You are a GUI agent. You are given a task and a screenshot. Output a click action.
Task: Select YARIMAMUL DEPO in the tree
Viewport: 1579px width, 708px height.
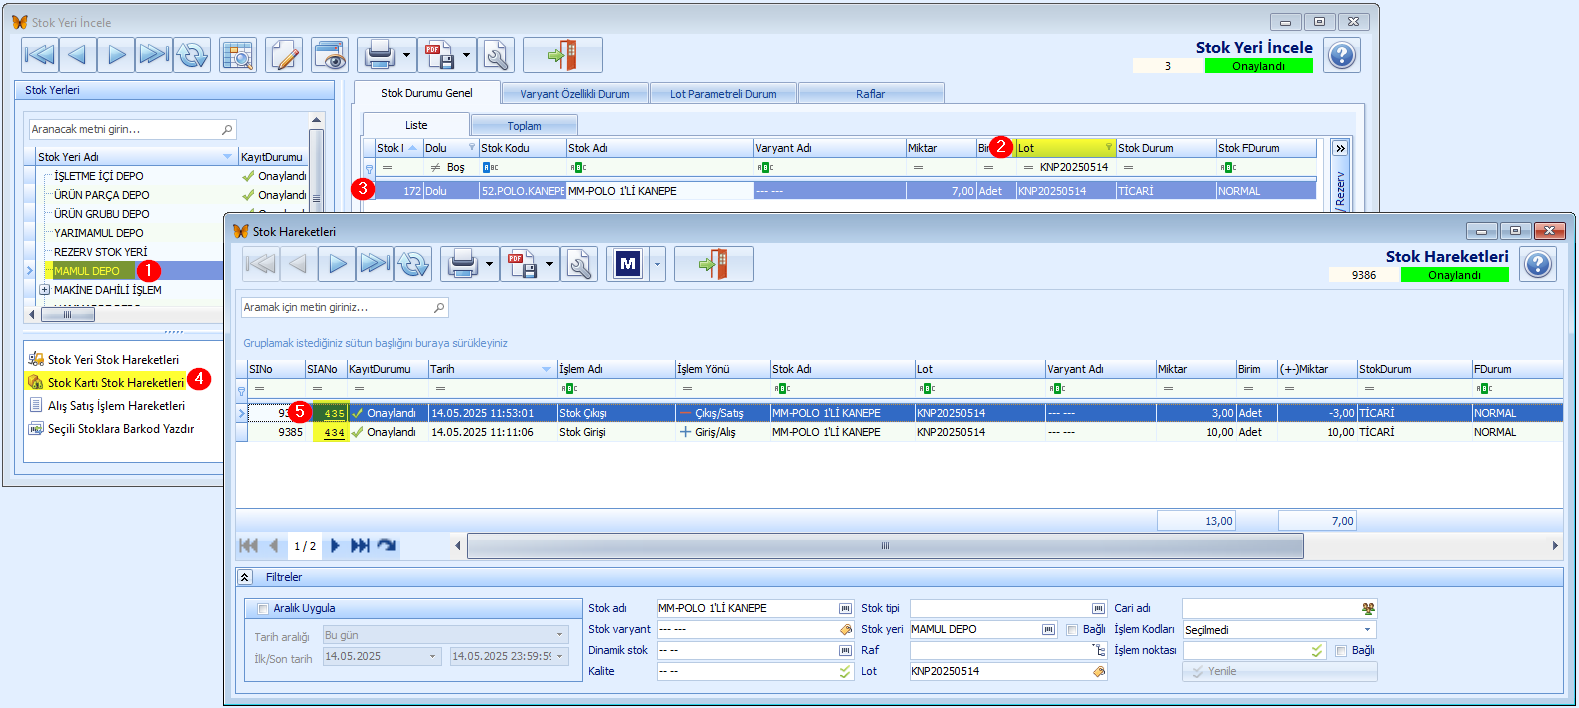98,233
